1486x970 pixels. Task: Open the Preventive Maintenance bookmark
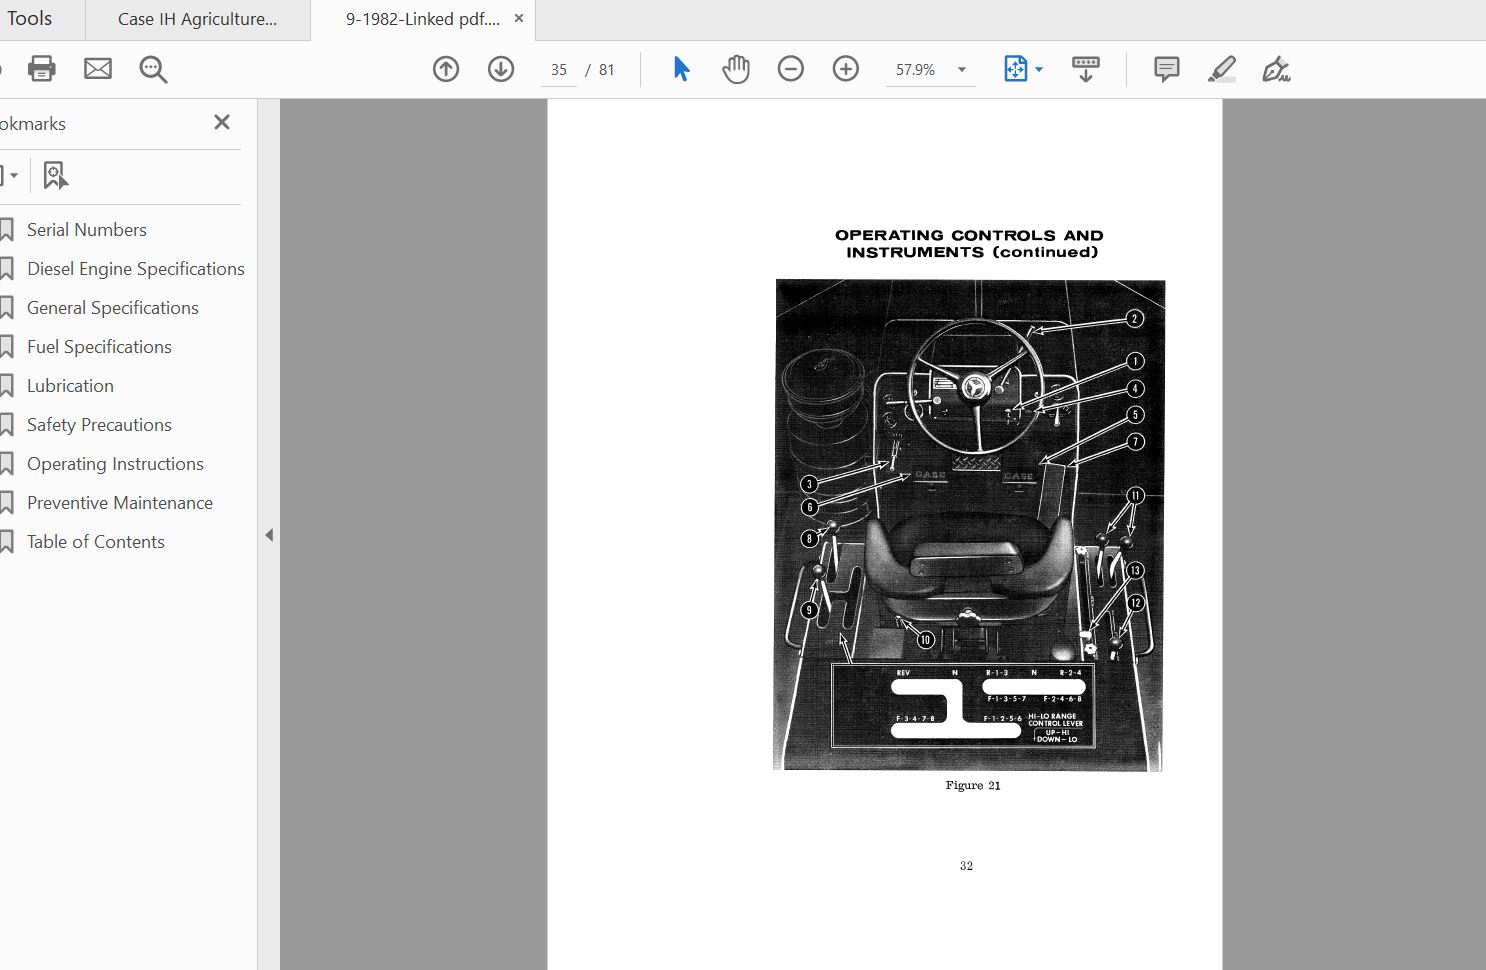pos(120,503)
